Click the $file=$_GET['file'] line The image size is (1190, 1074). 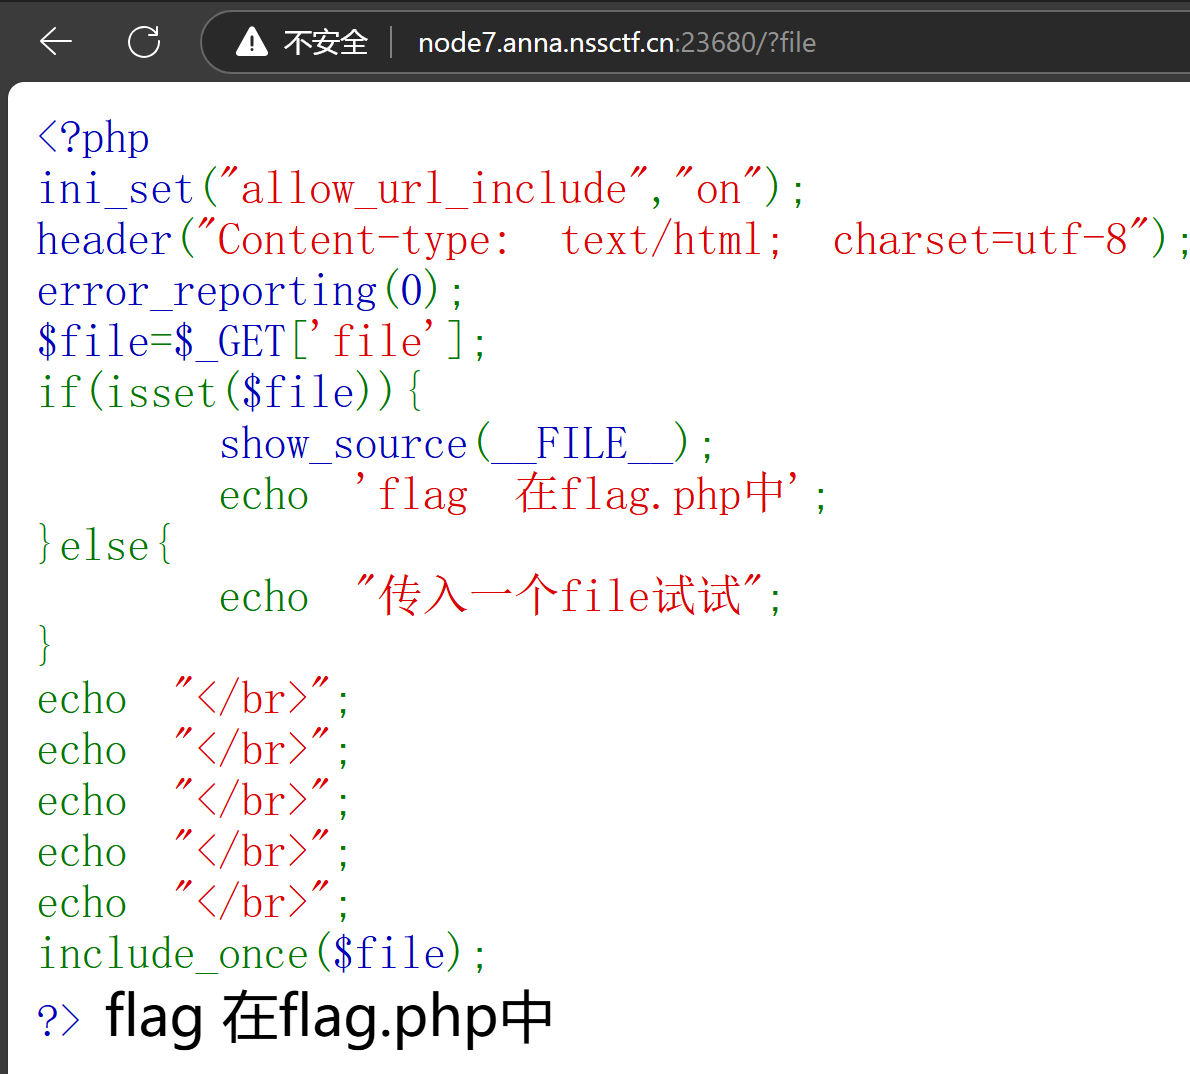tap(261, 341)
